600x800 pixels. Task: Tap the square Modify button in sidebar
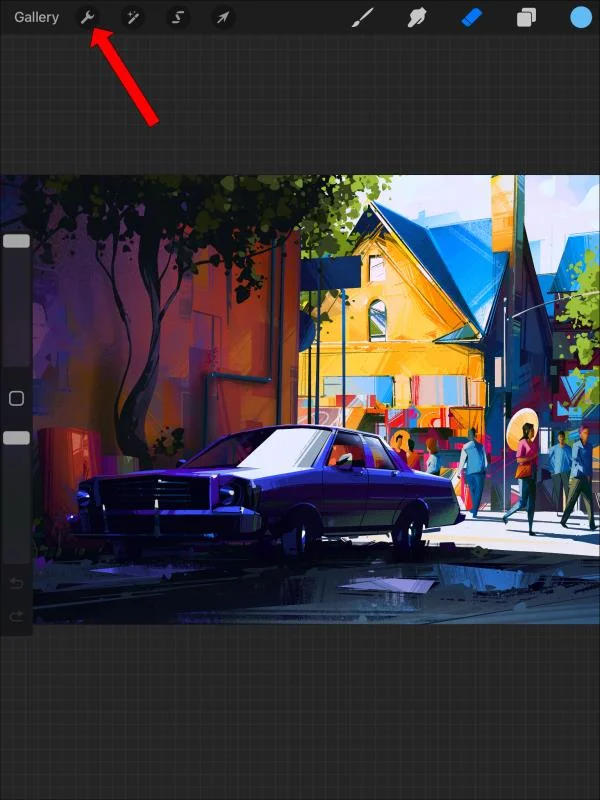click(16, 398)
